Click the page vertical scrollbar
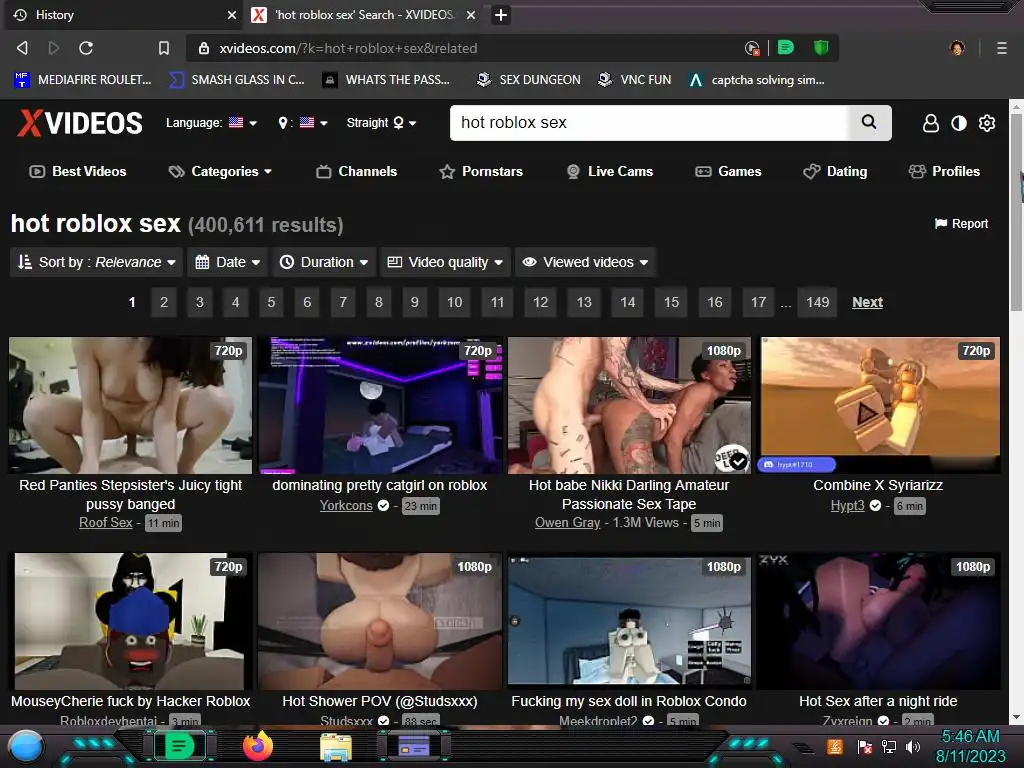Viewport: 1024px width, 768px height. click(x=1016, y=212)
